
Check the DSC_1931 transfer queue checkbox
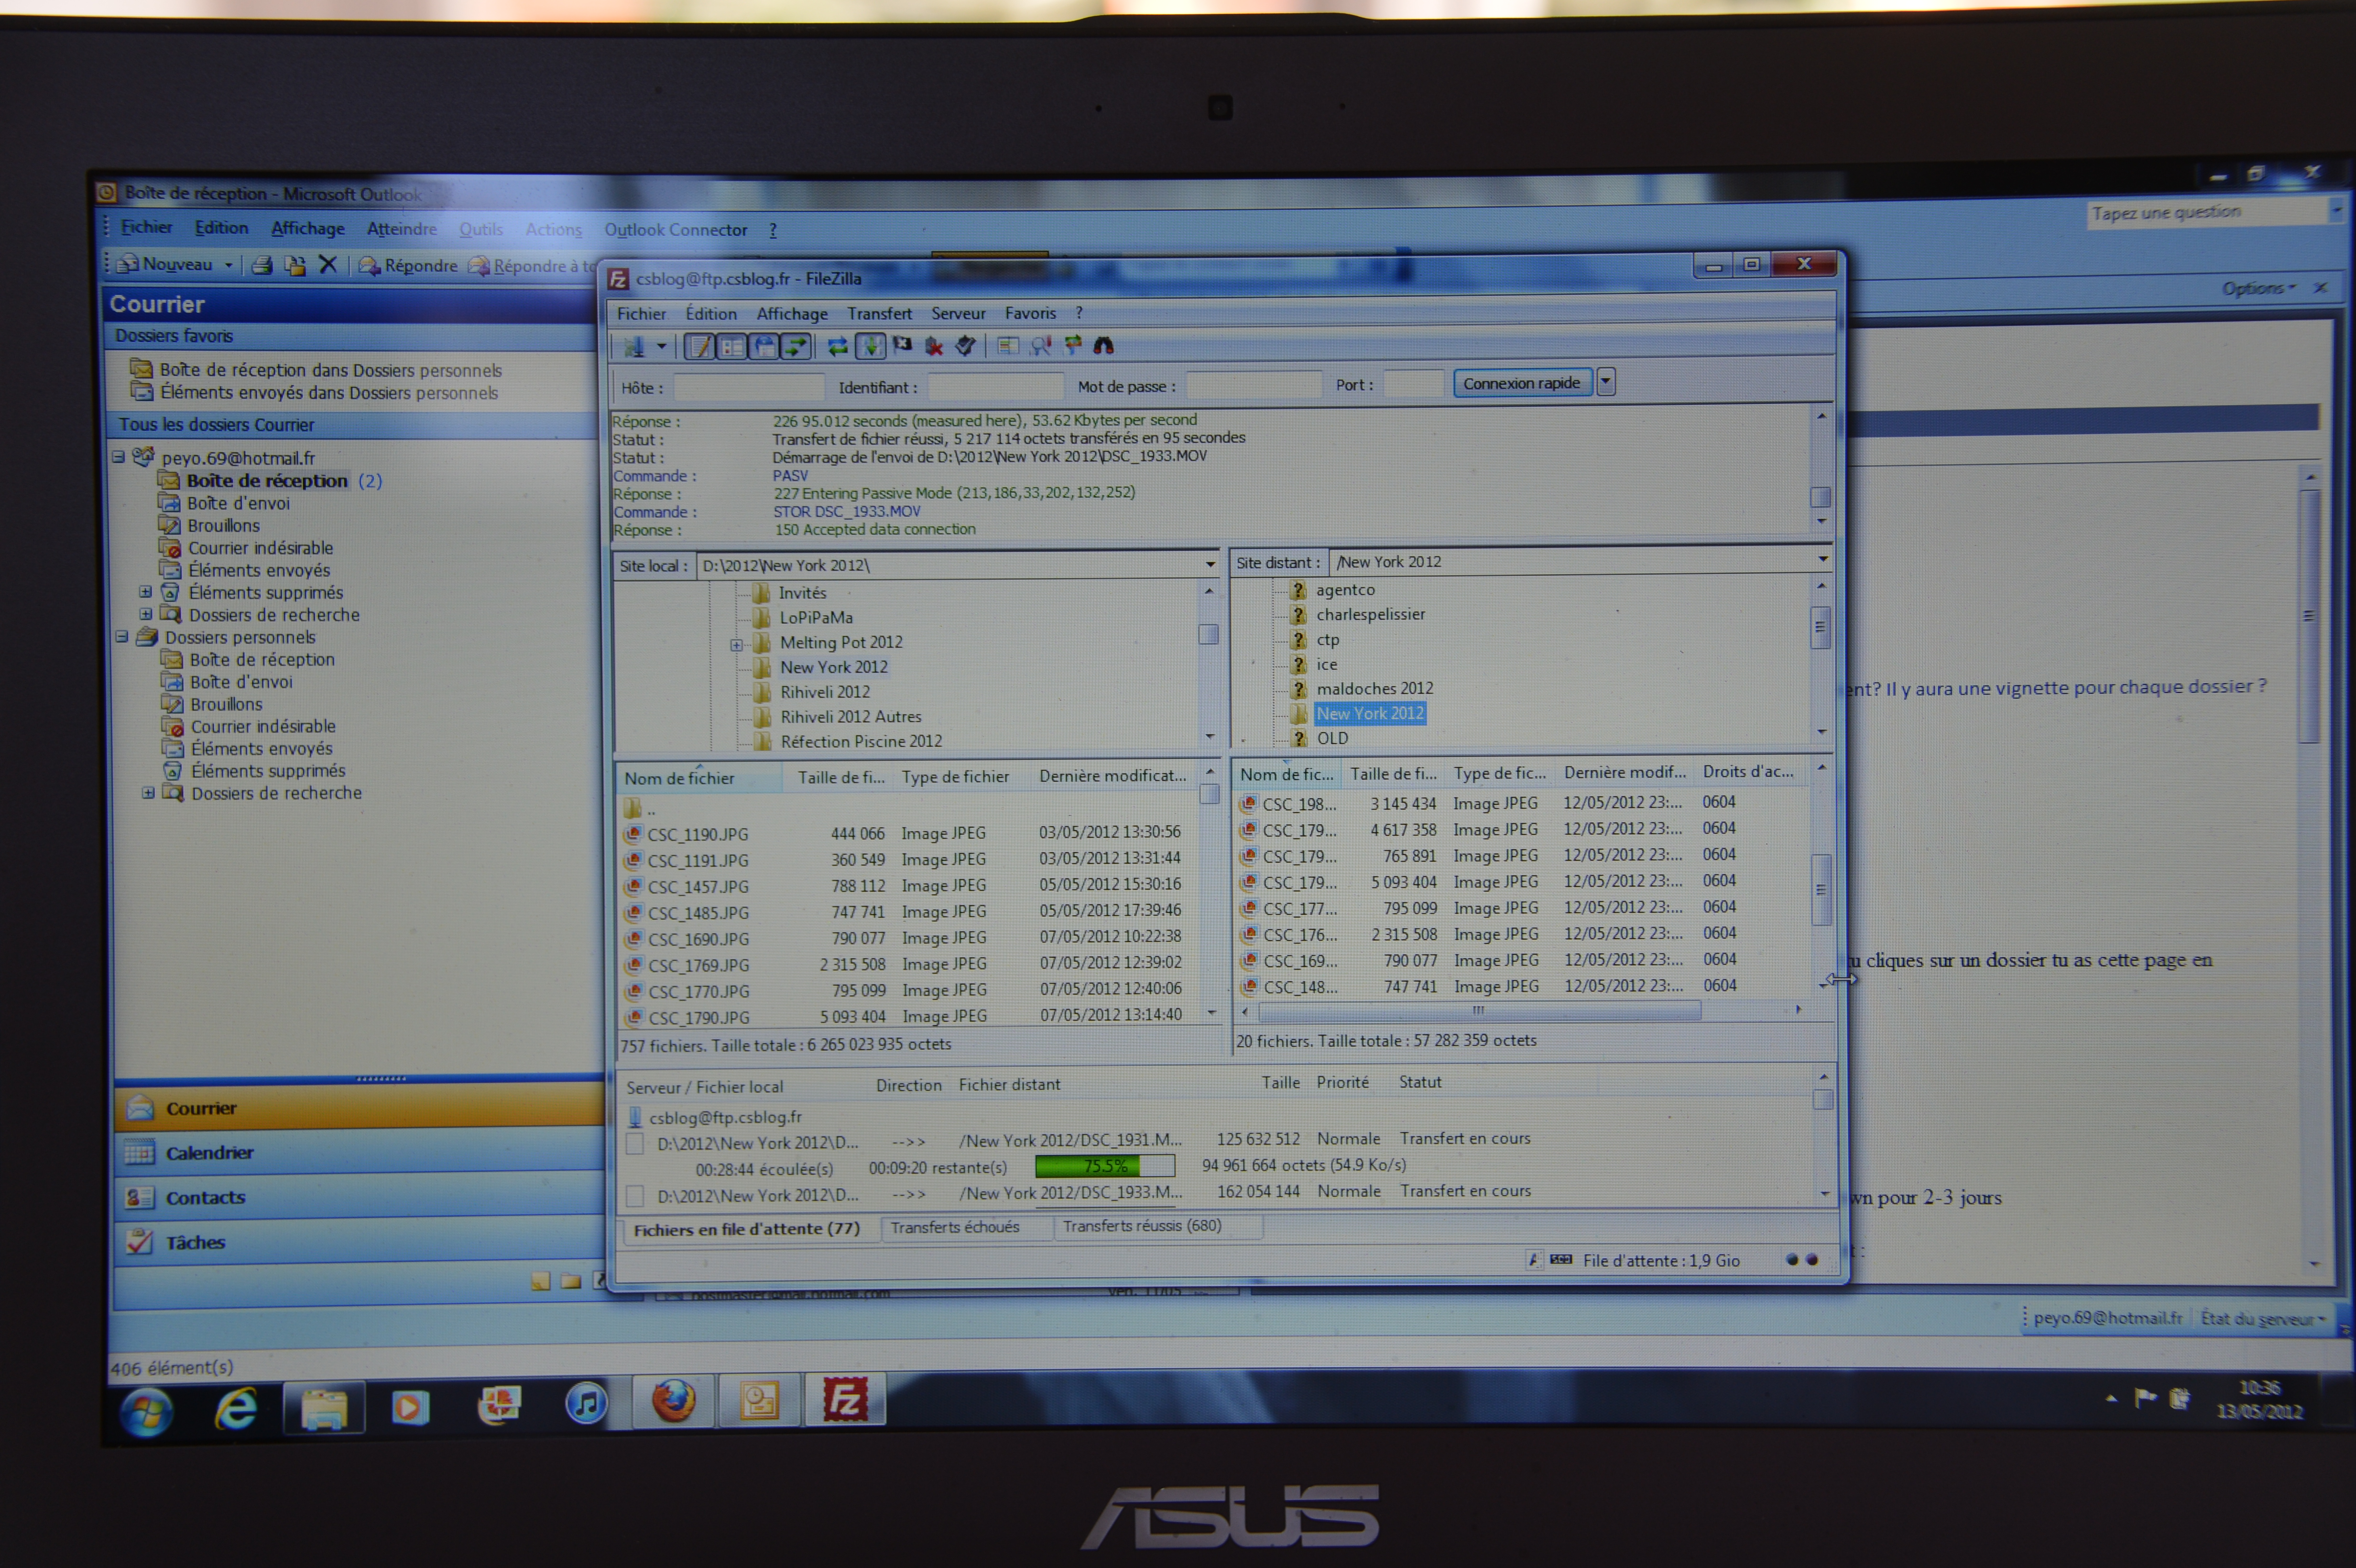click(634, 1144)
